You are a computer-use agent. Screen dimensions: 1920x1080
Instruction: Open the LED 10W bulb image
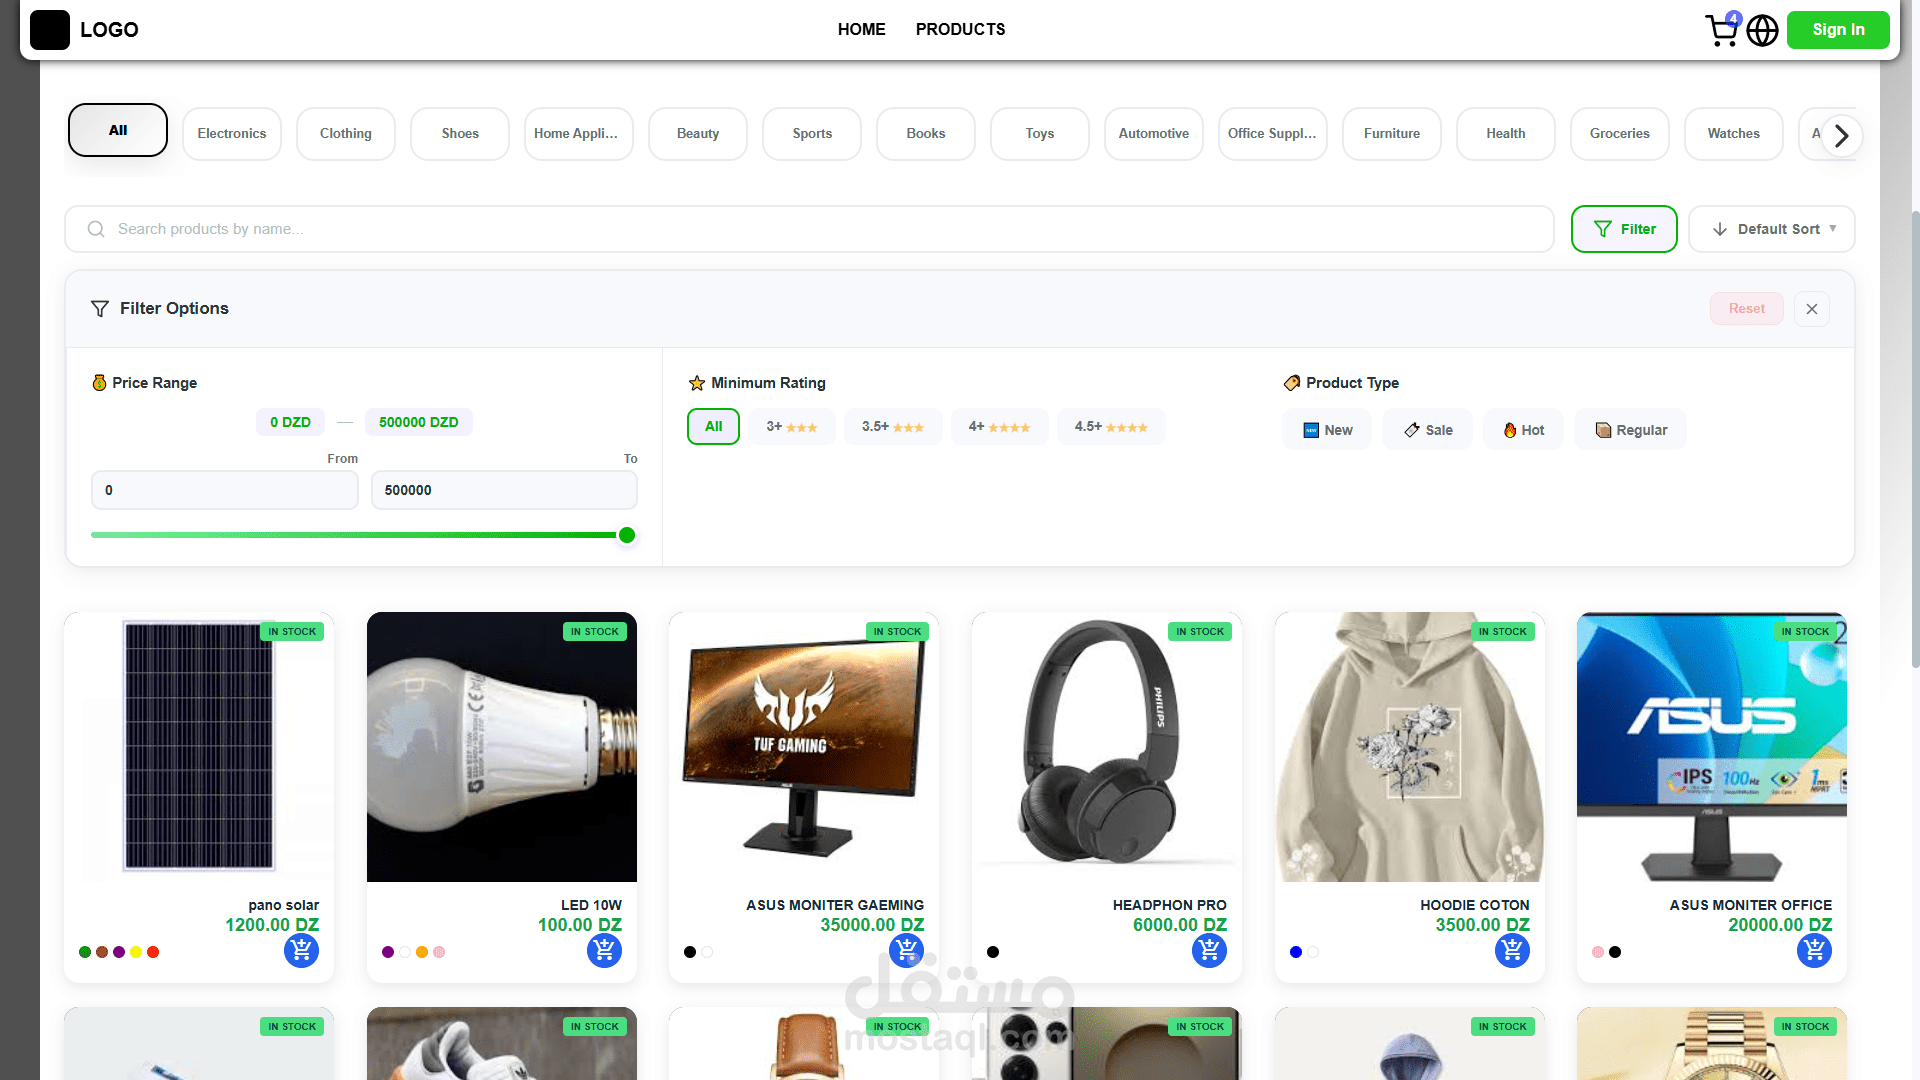click(502, 747)
